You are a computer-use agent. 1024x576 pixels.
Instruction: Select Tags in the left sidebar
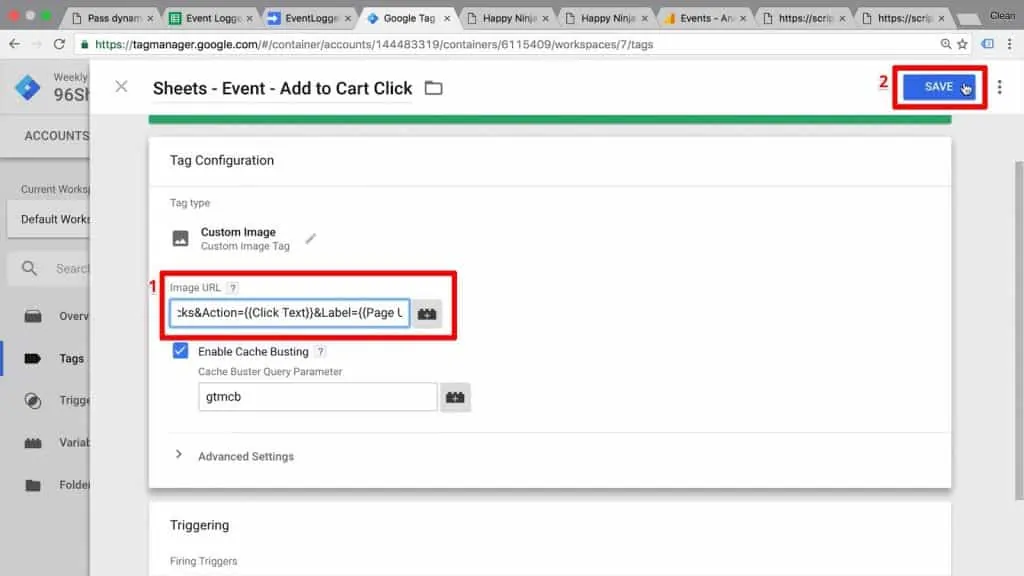pos(57,358)
